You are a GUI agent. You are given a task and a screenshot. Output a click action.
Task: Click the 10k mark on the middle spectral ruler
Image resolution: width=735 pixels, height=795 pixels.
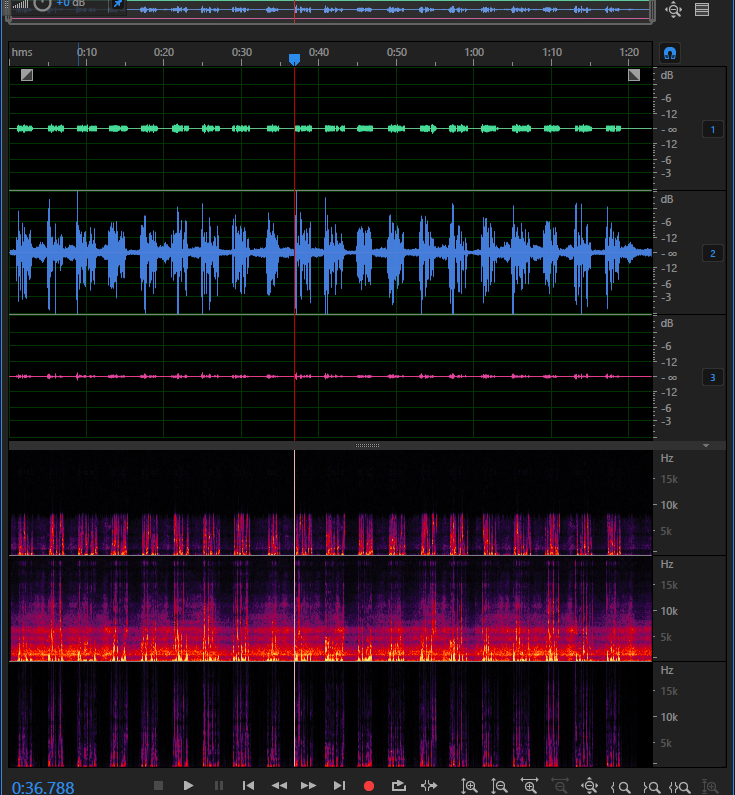point(669,611)
